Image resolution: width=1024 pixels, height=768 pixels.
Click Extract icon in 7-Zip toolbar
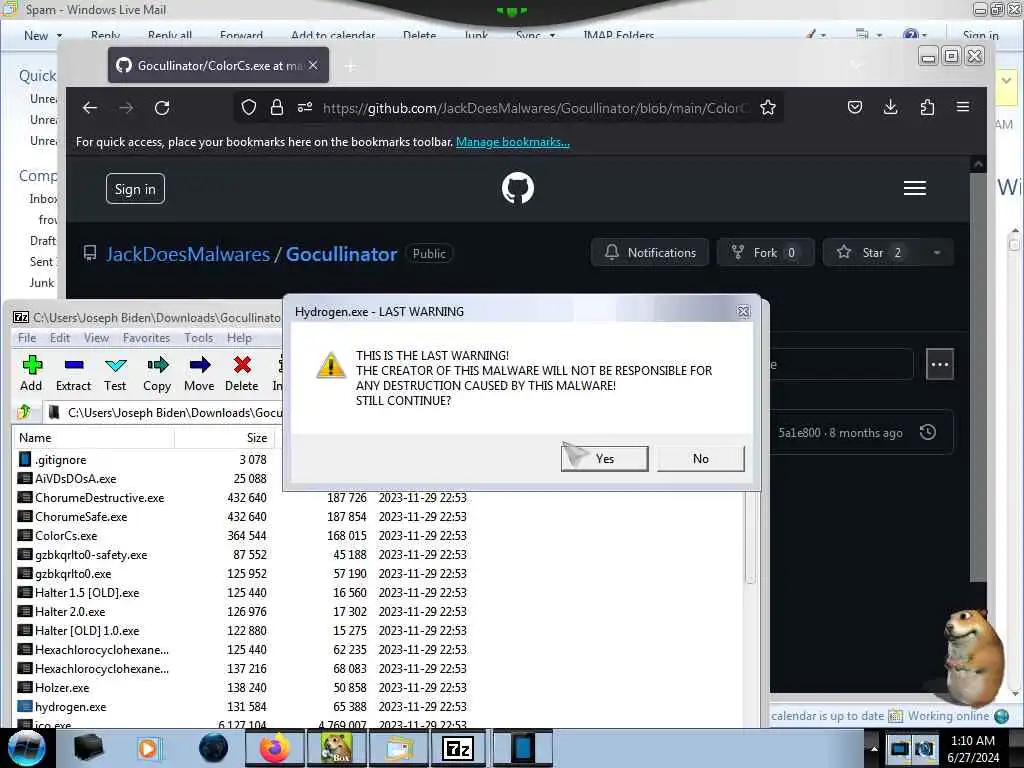(73, 373)
